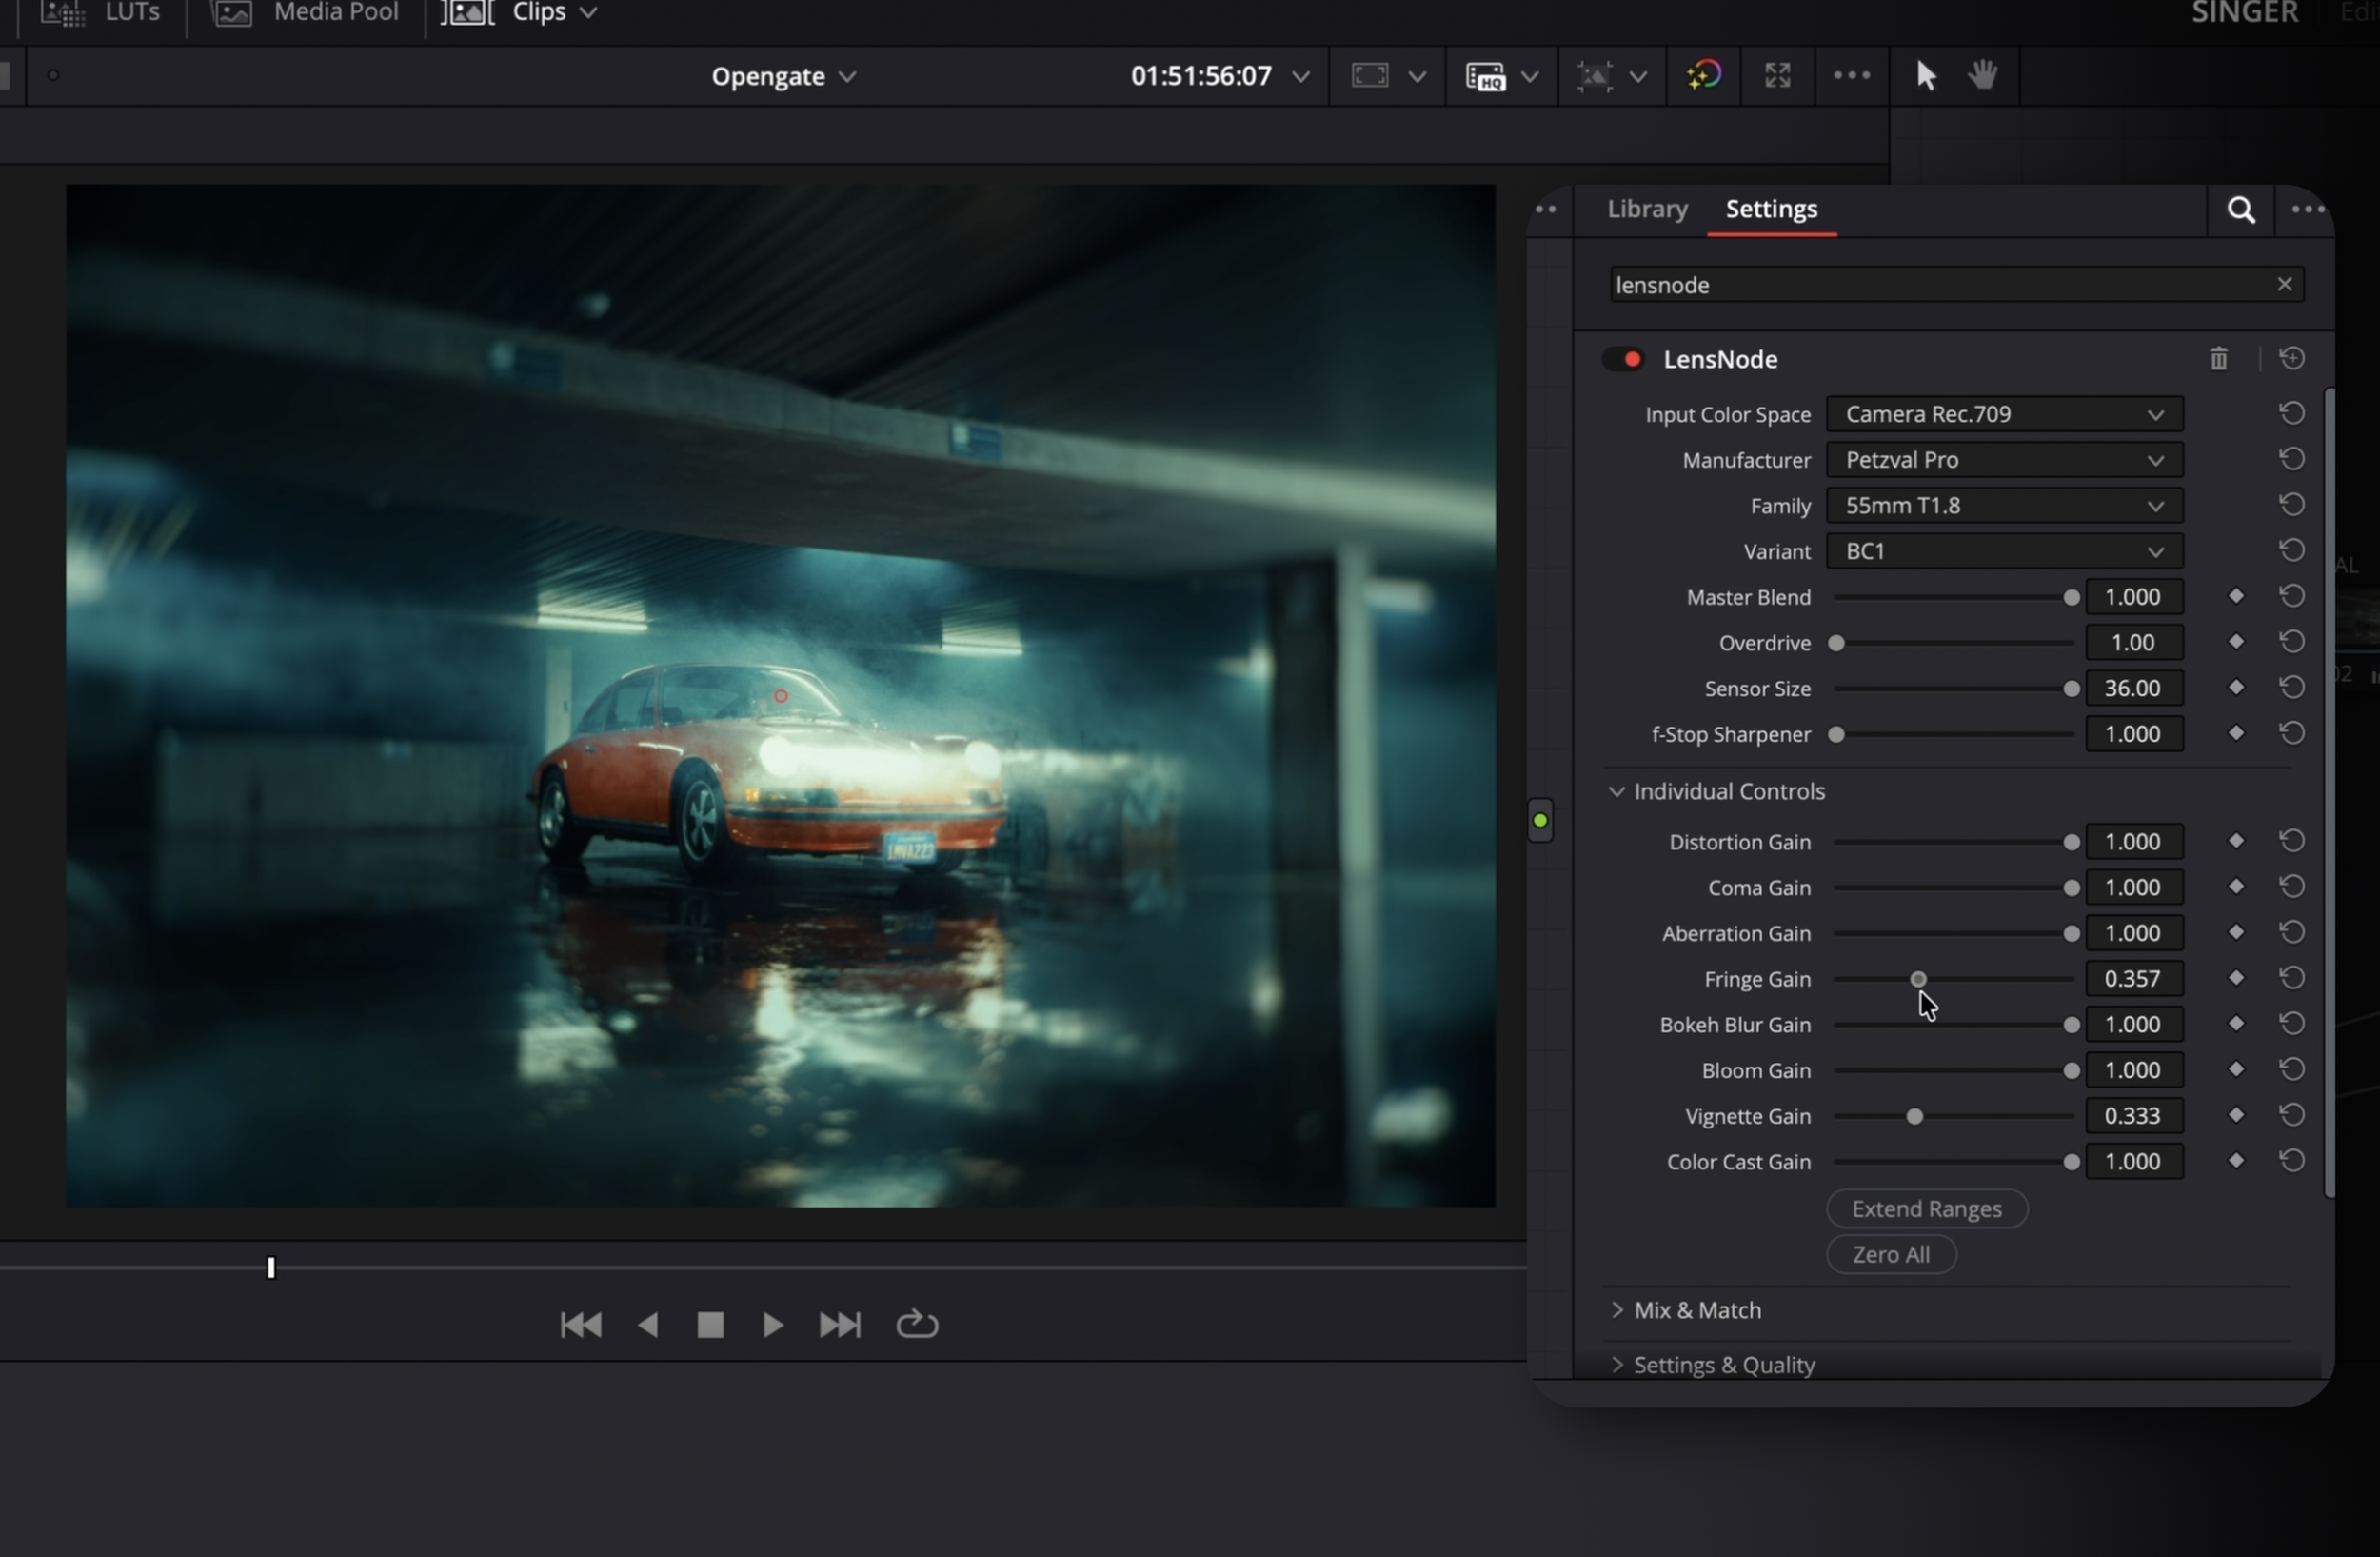Switch to the Library tab

pyautogui.click(x=1647, y=209)
